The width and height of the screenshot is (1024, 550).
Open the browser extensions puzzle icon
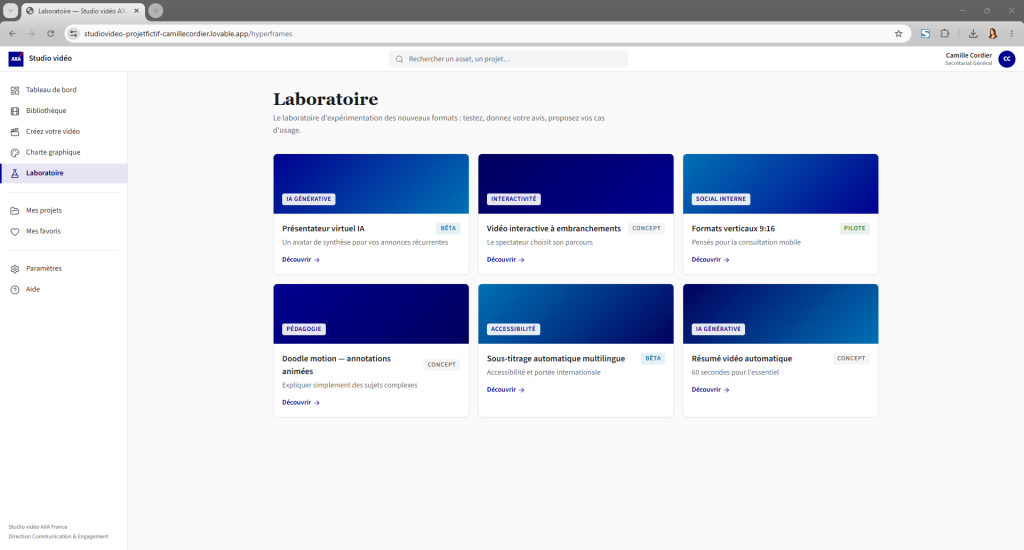click(x=945, y=33)
